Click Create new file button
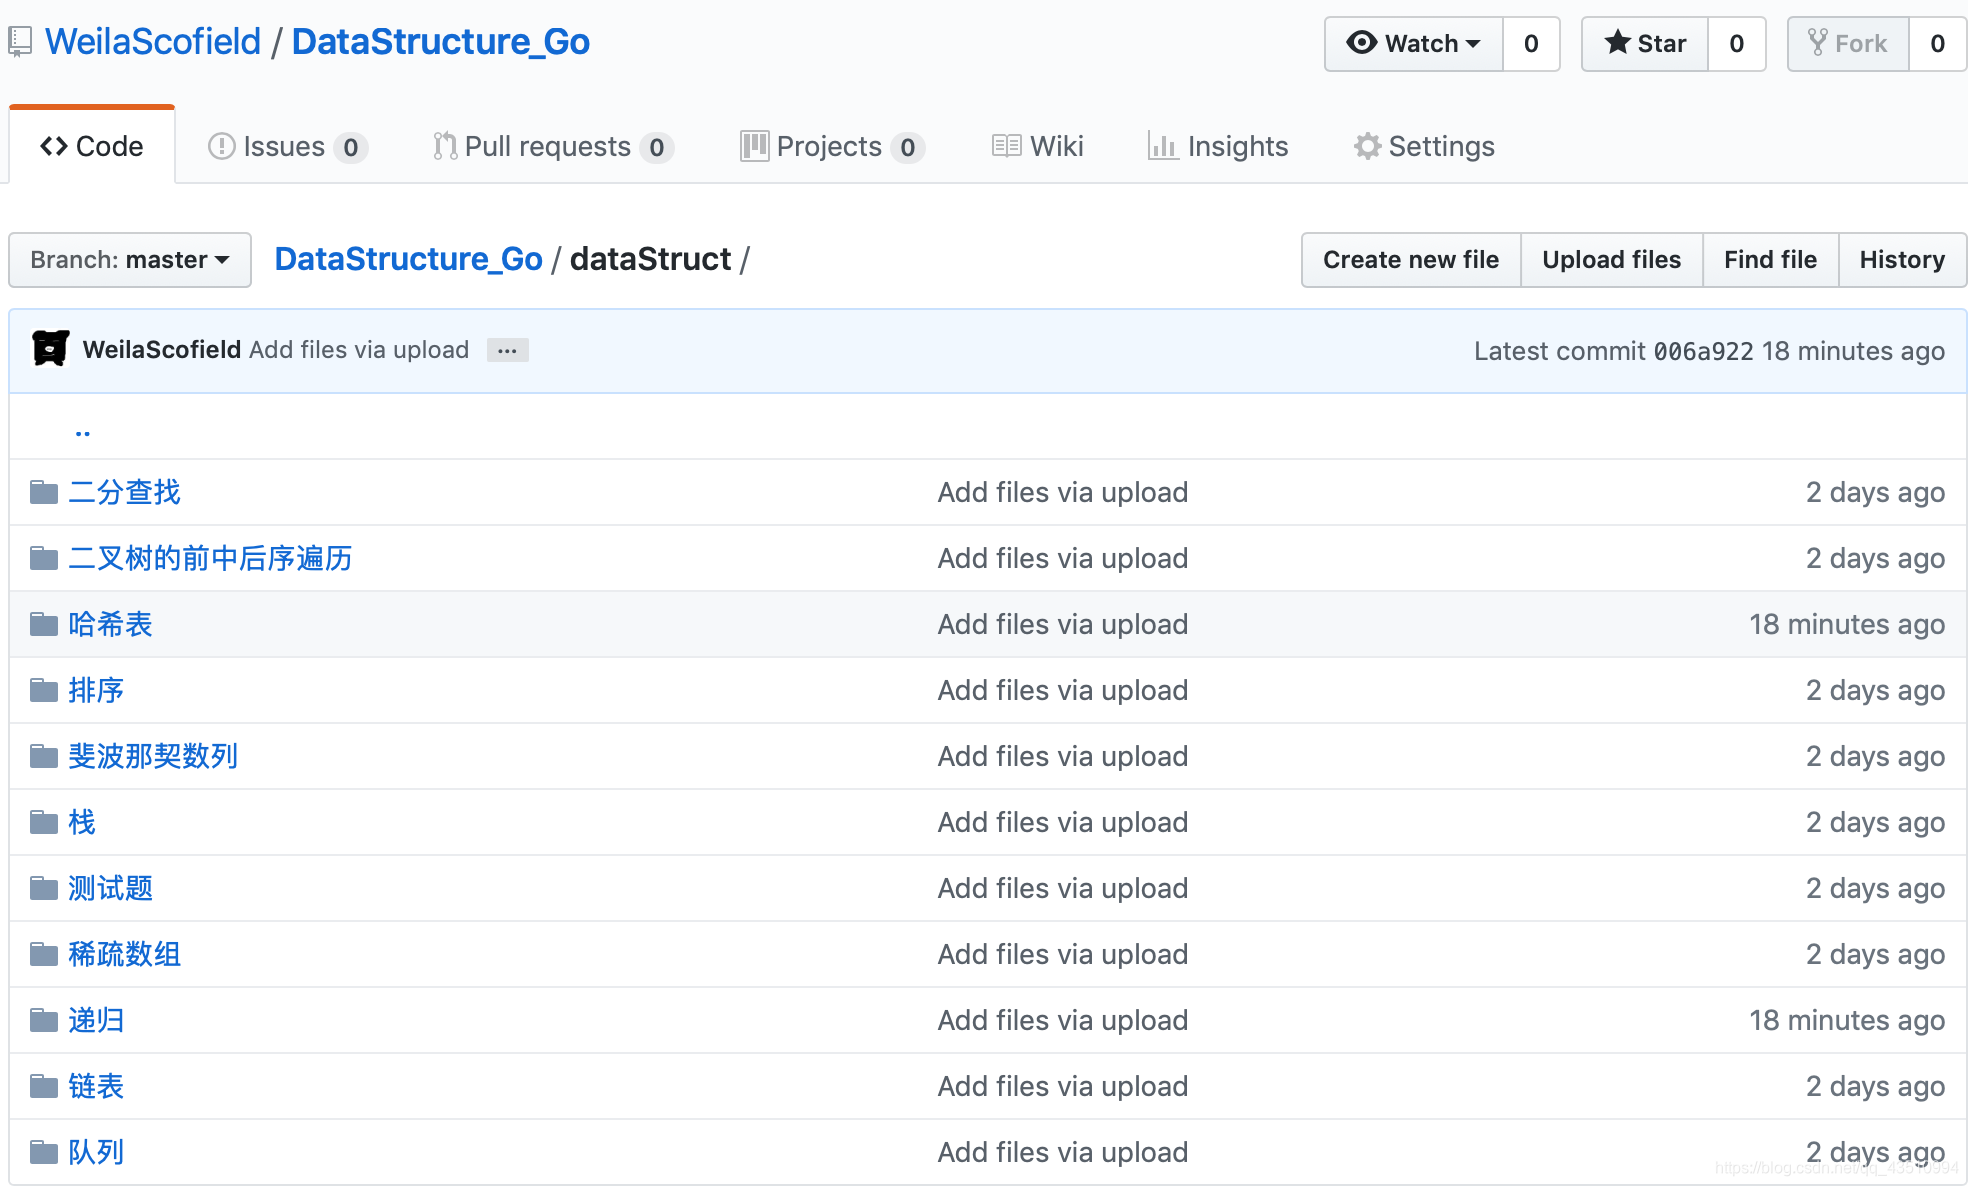 point(1411,260)
